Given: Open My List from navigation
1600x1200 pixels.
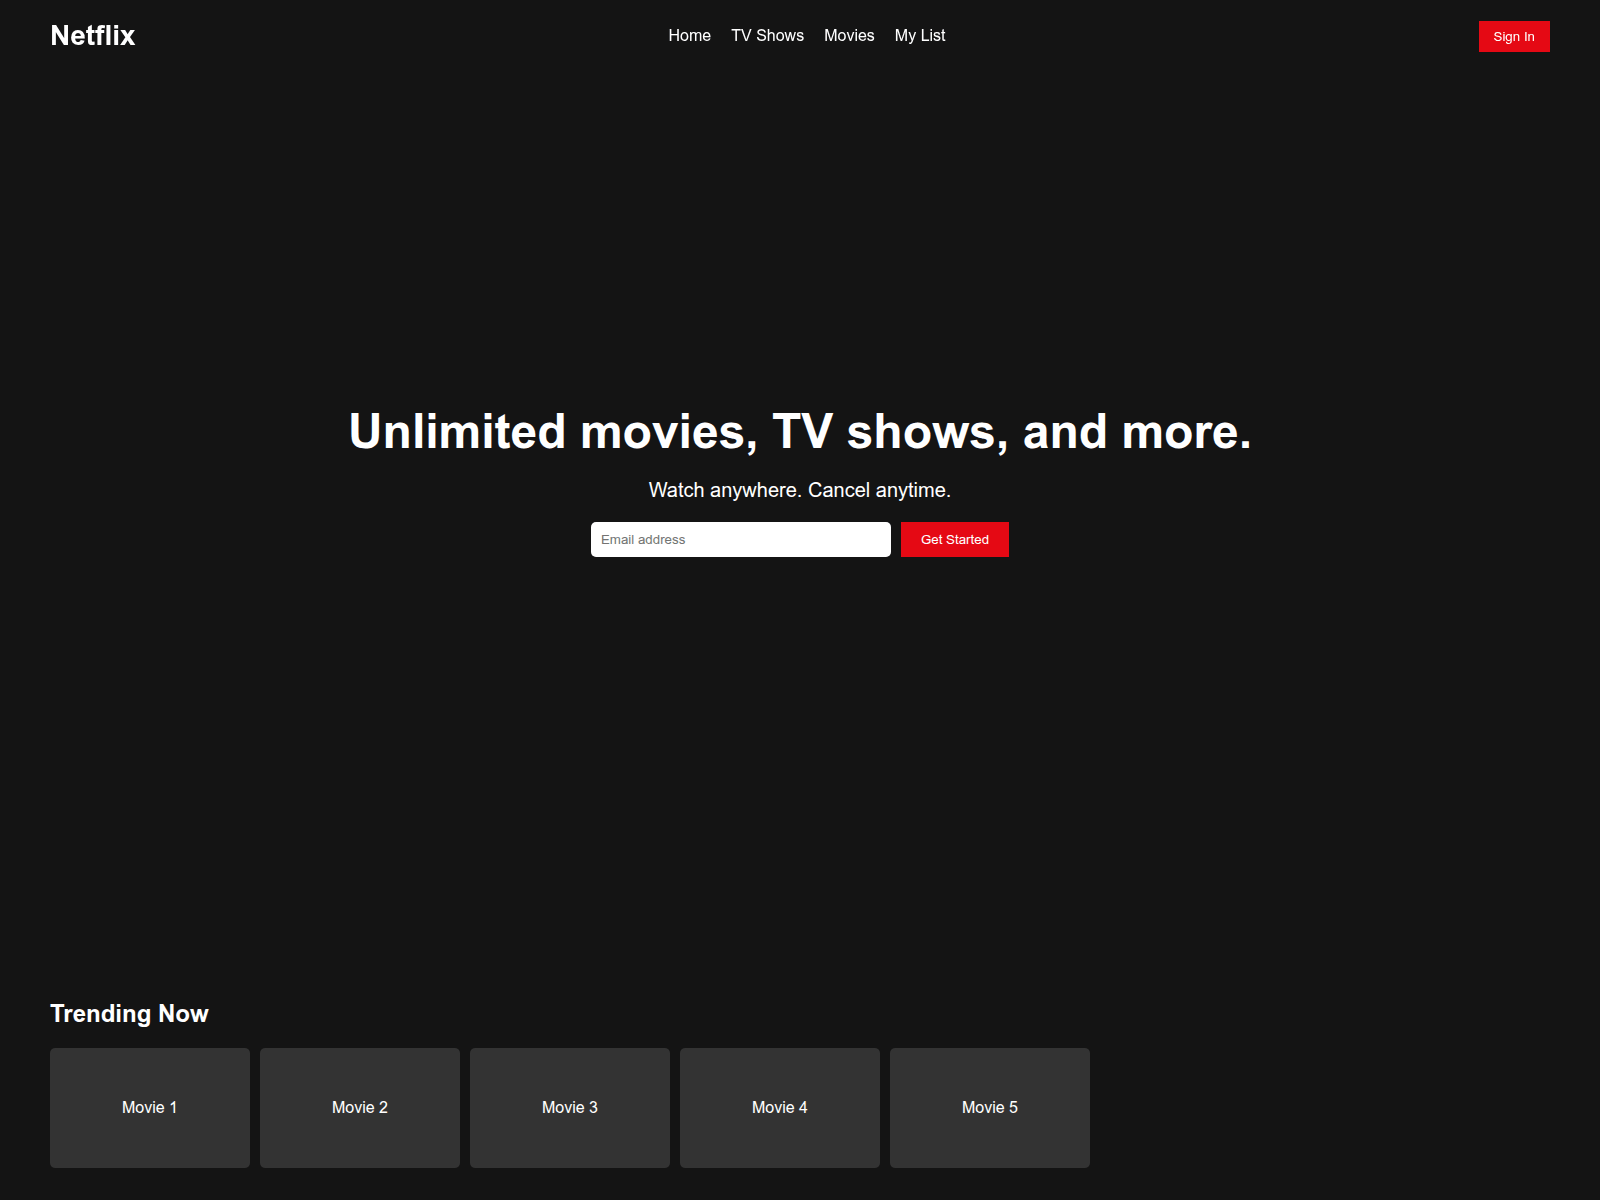Looking at the screenshot, I should coord(919,36).
